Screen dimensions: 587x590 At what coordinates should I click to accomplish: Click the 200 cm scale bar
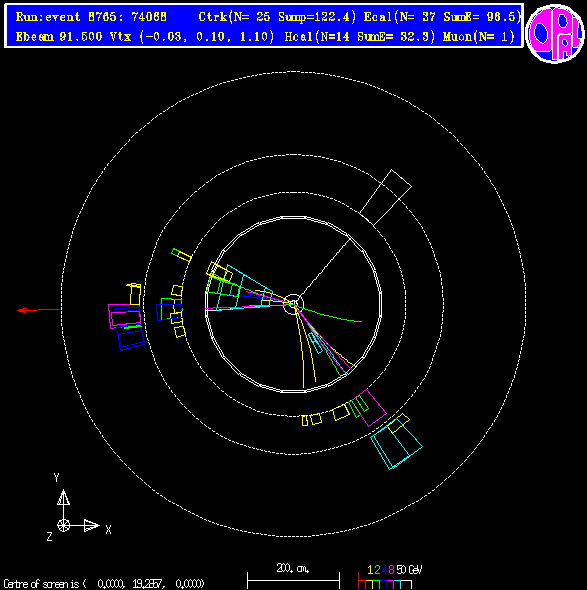[x=294, y=576]
